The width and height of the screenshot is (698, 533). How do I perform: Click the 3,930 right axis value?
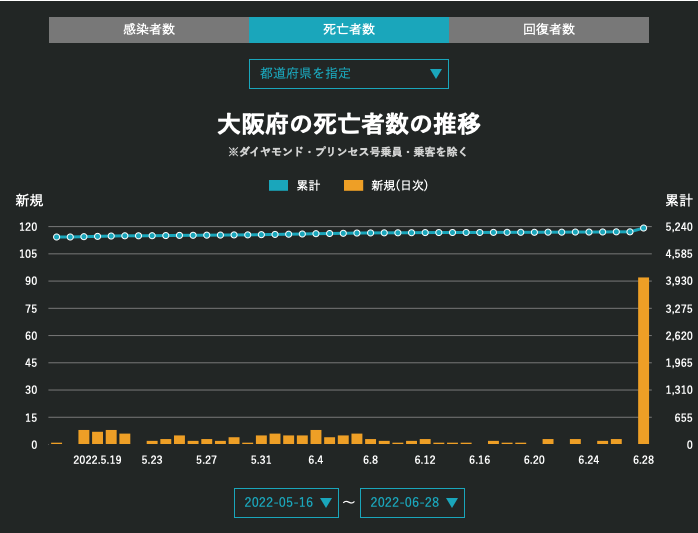pyautogui.click(x=679, y=281)
